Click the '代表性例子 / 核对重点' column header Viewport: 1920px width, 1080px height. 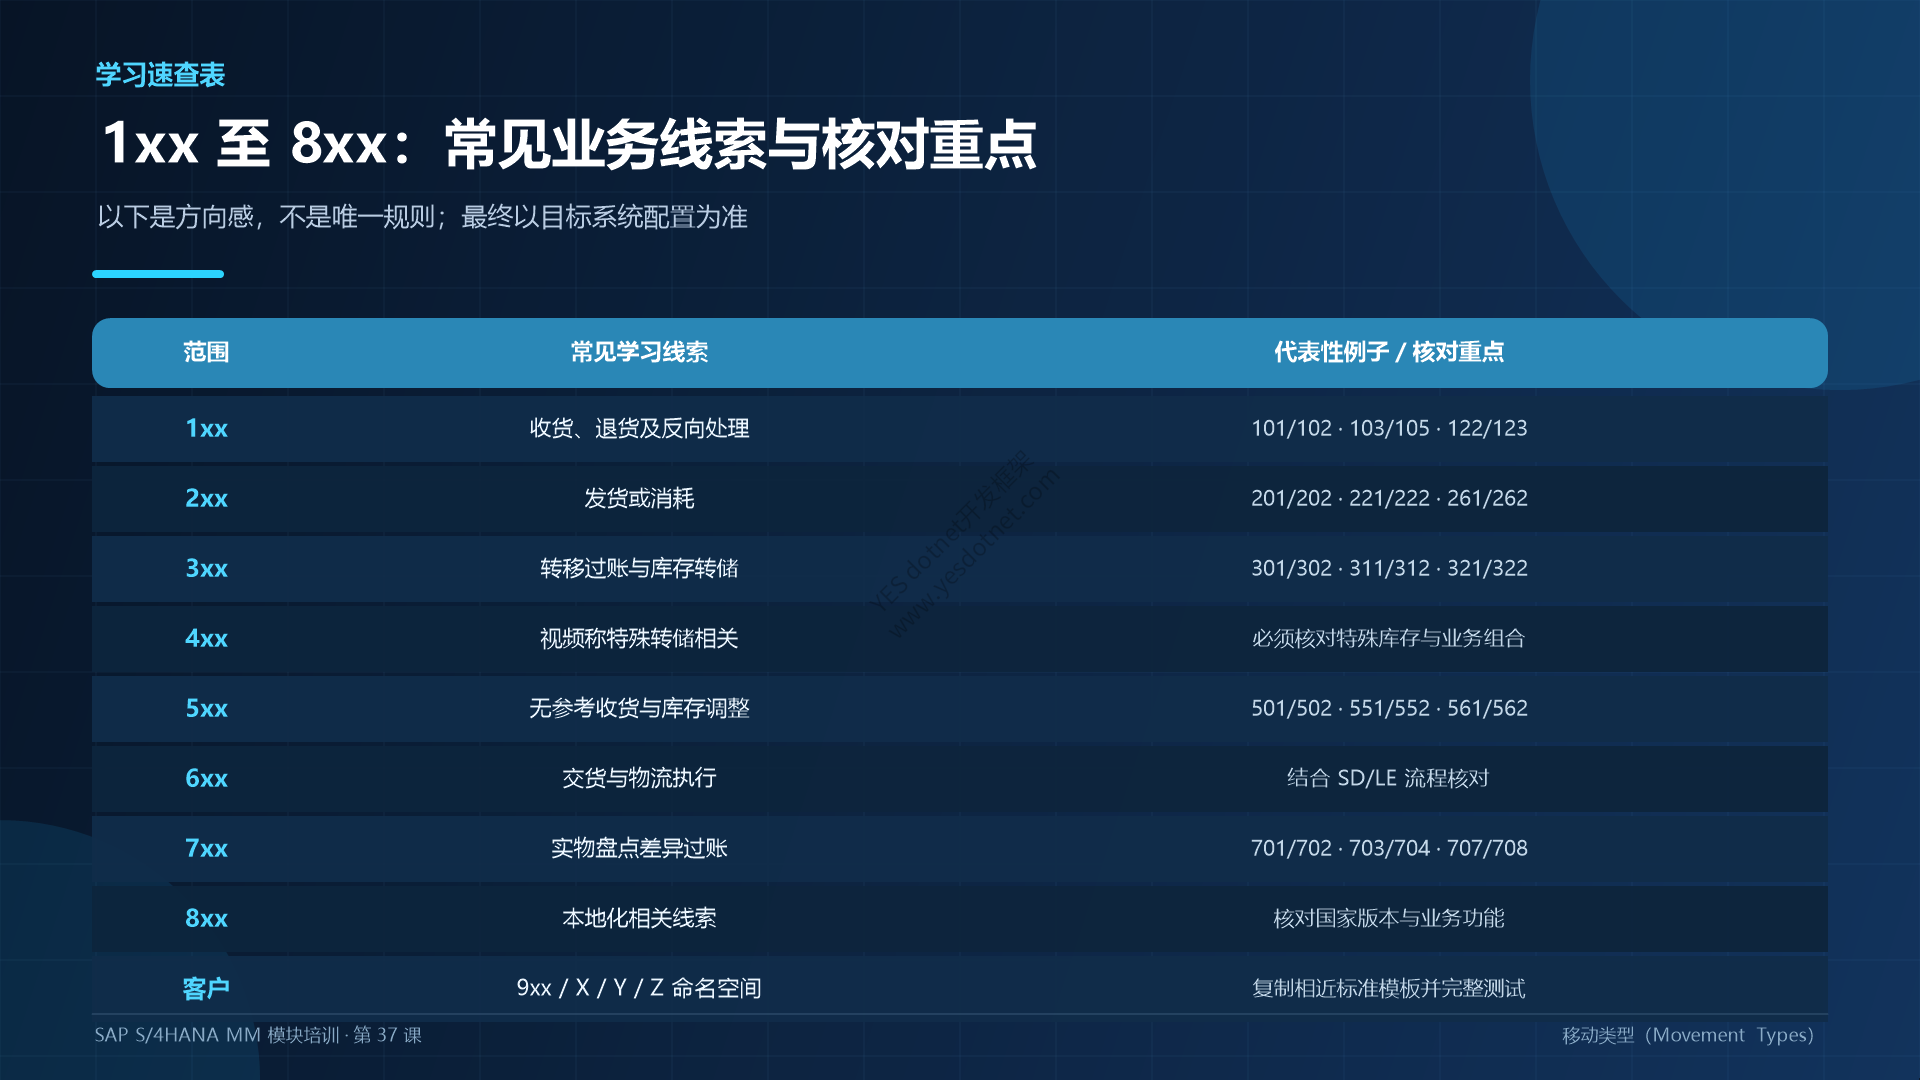click(1389, 352)
